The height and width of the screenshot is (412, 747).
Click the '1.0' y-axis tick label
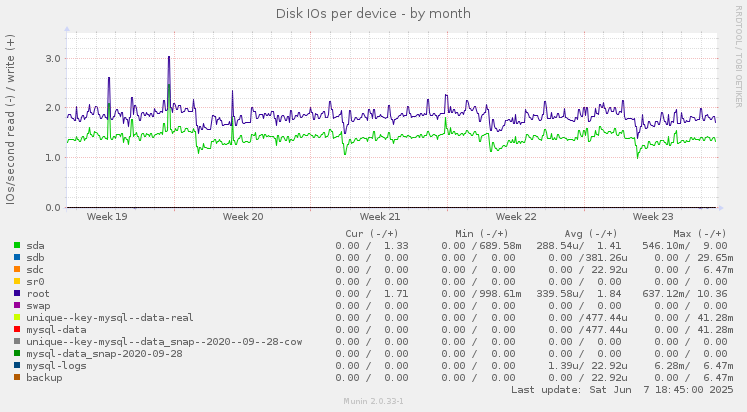pos(53,158)
